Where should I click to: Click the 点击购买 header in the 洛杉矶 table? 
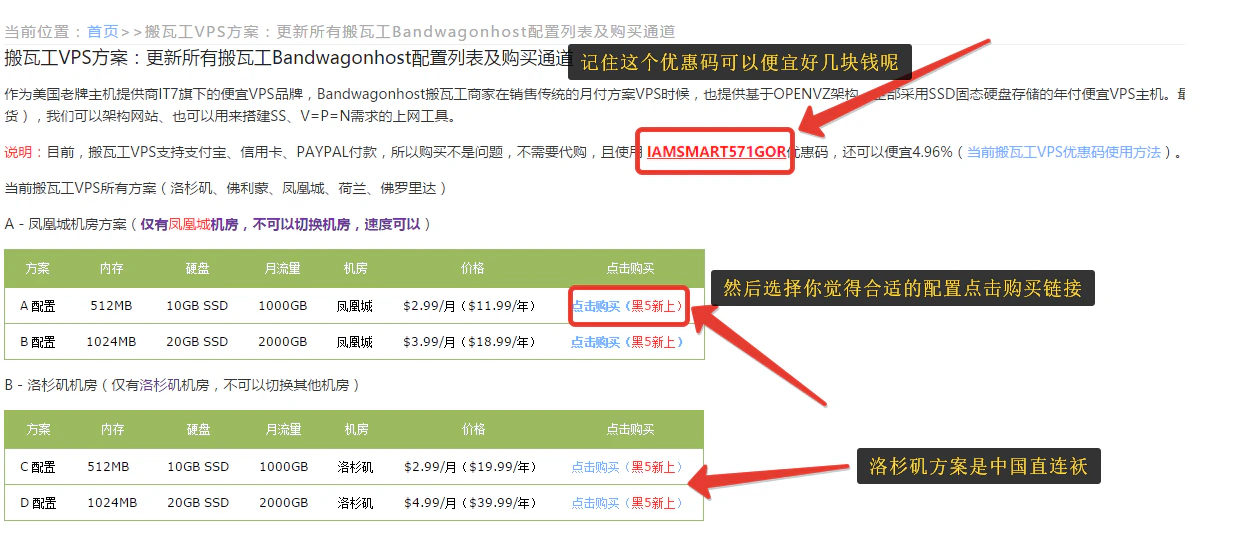[630, 429]
